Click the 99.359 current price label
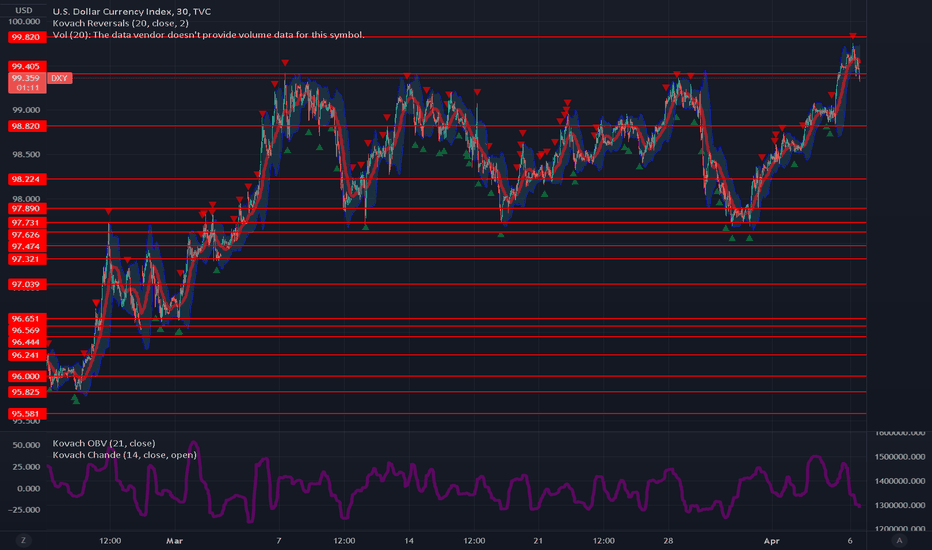Viewport: 932px width, 550px height. pyautogui.click(x=27, y=78)
